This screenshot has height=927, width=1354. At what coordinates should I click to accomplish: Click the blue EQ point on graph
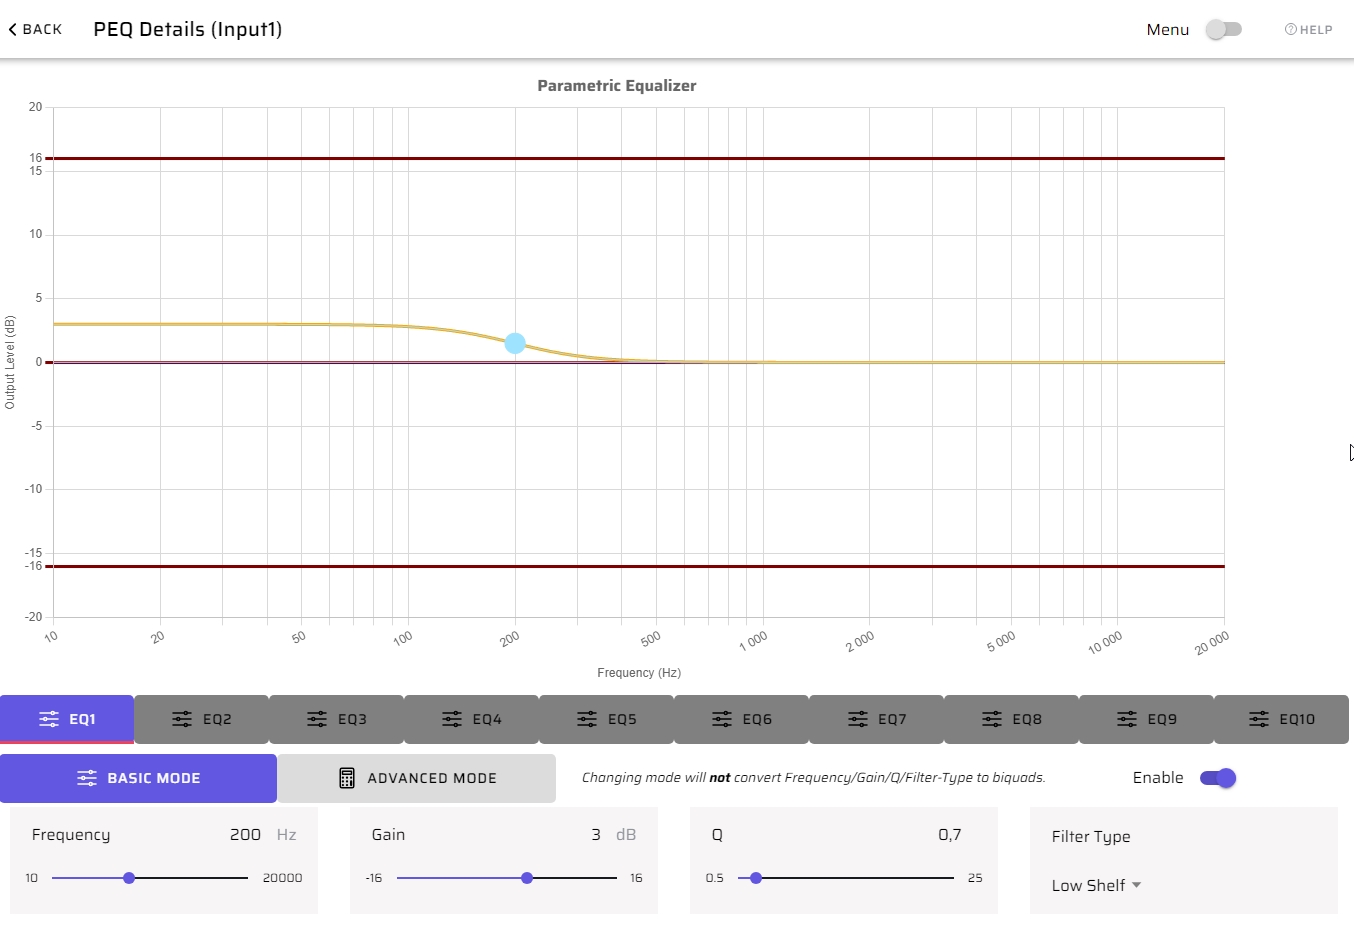point(515,343)
